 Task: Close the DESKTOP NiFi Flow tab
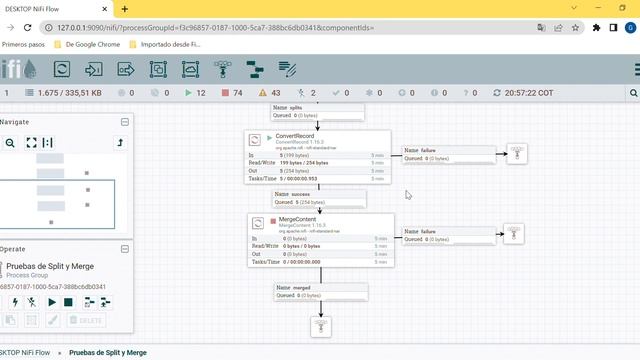click(x=104, y=9)
